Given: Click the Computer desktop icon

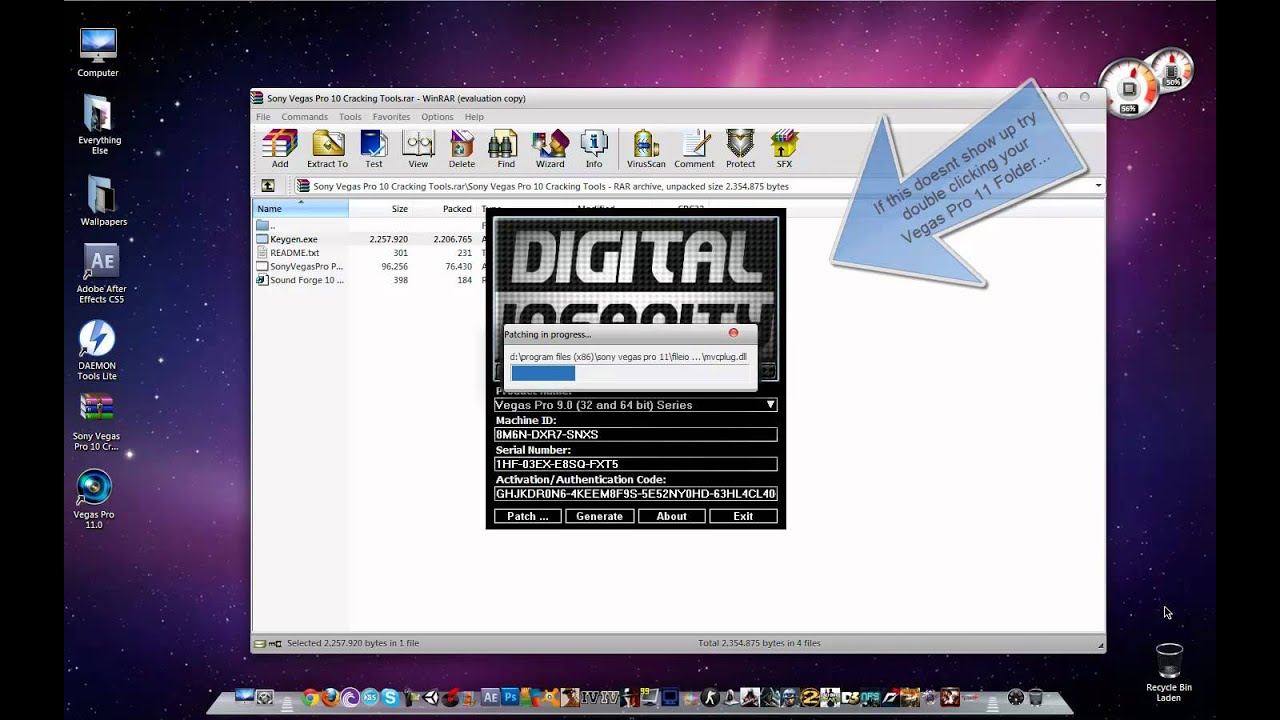Looking at the screenshot, I should coord(98,53).
